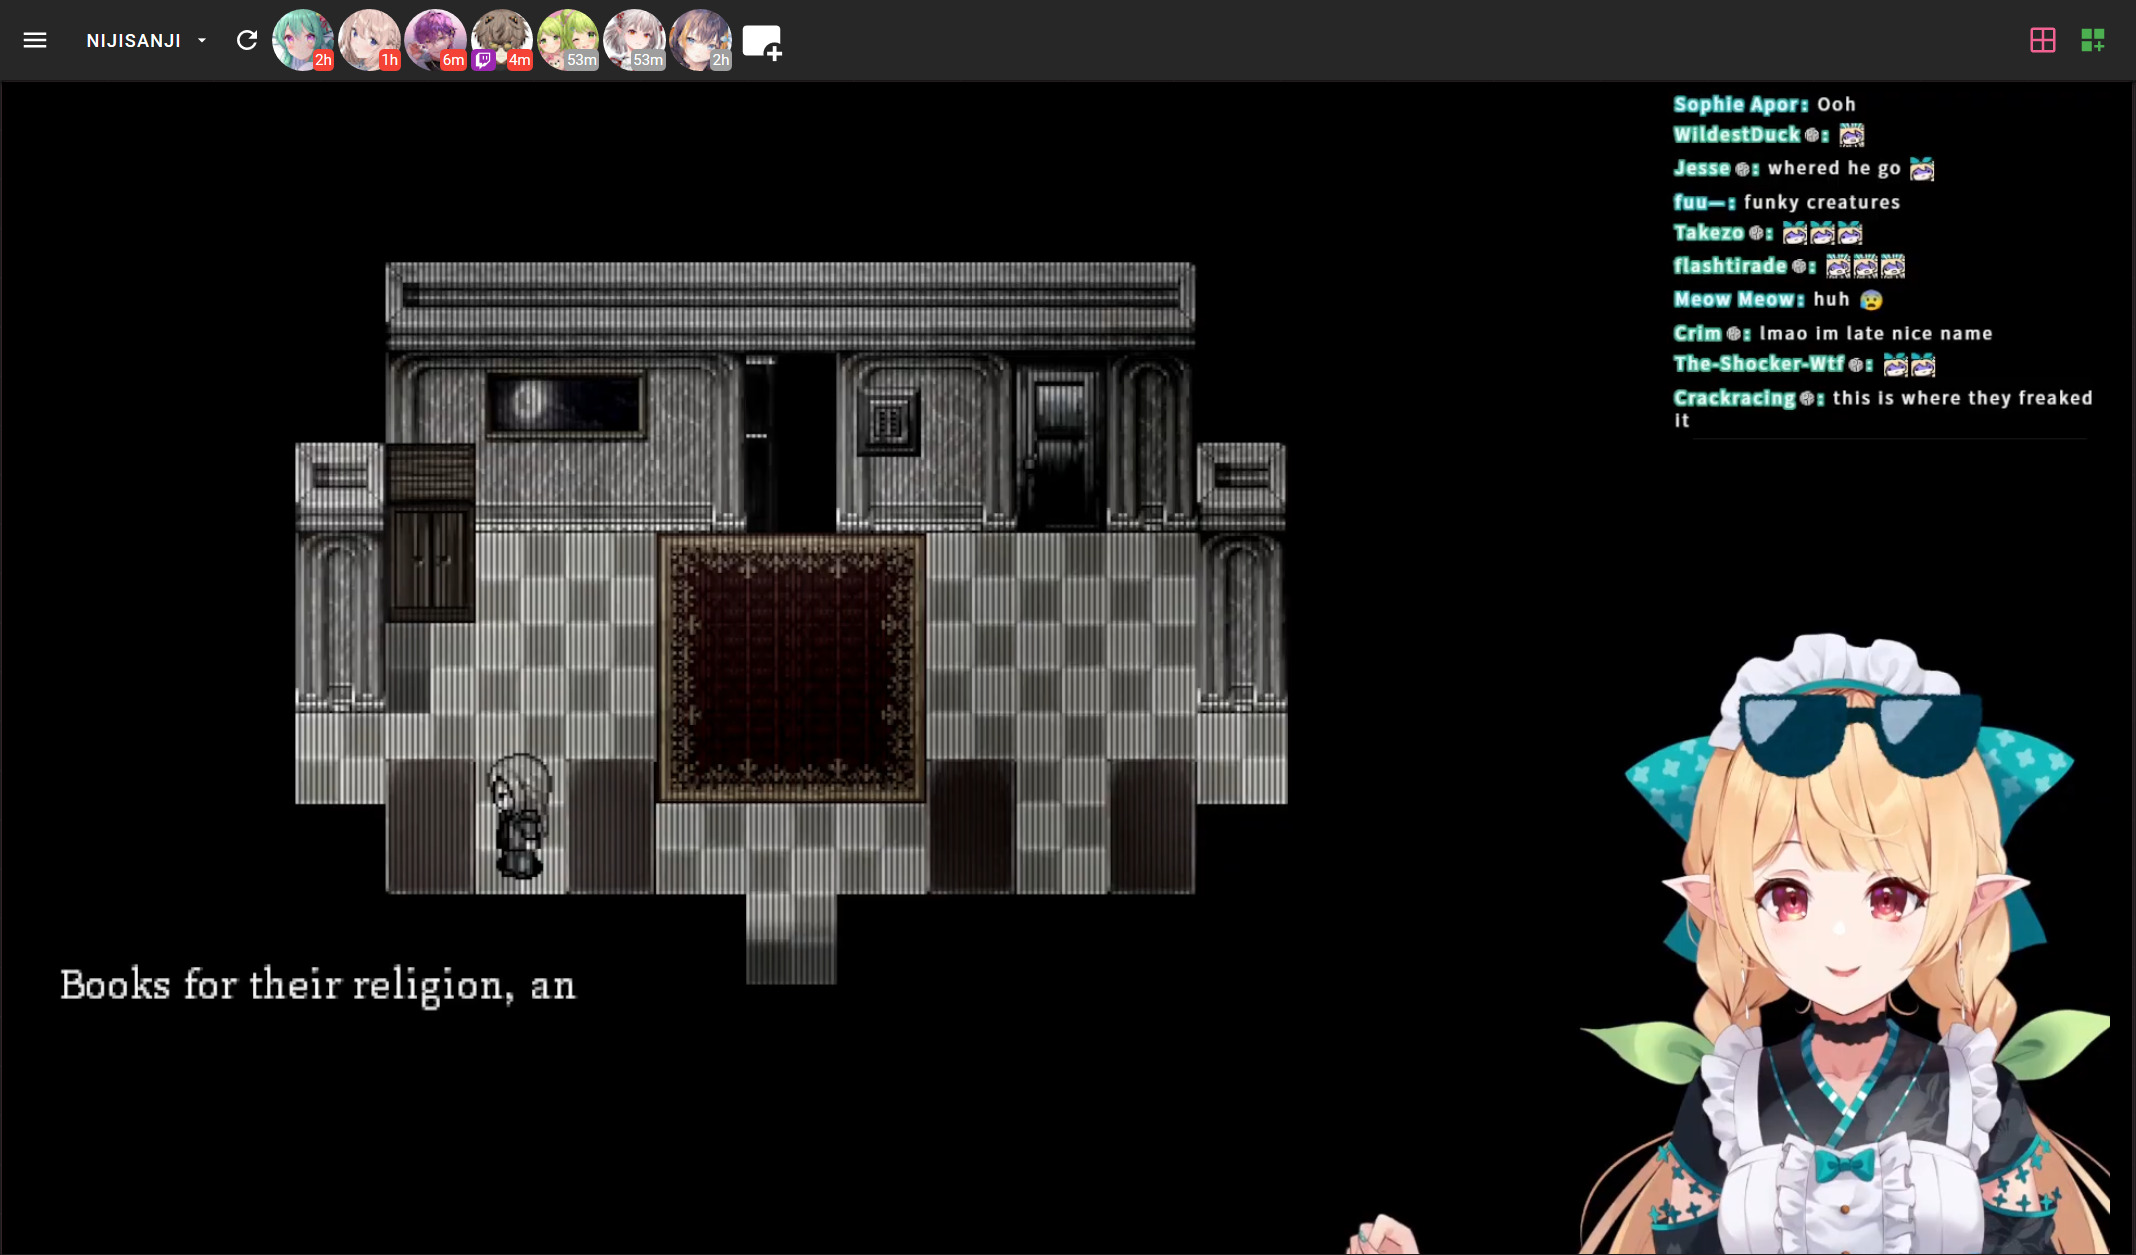This screenshot has width=2136, height=1255.
Task: Click the red carpet in the game view
Action: (791, 667)
